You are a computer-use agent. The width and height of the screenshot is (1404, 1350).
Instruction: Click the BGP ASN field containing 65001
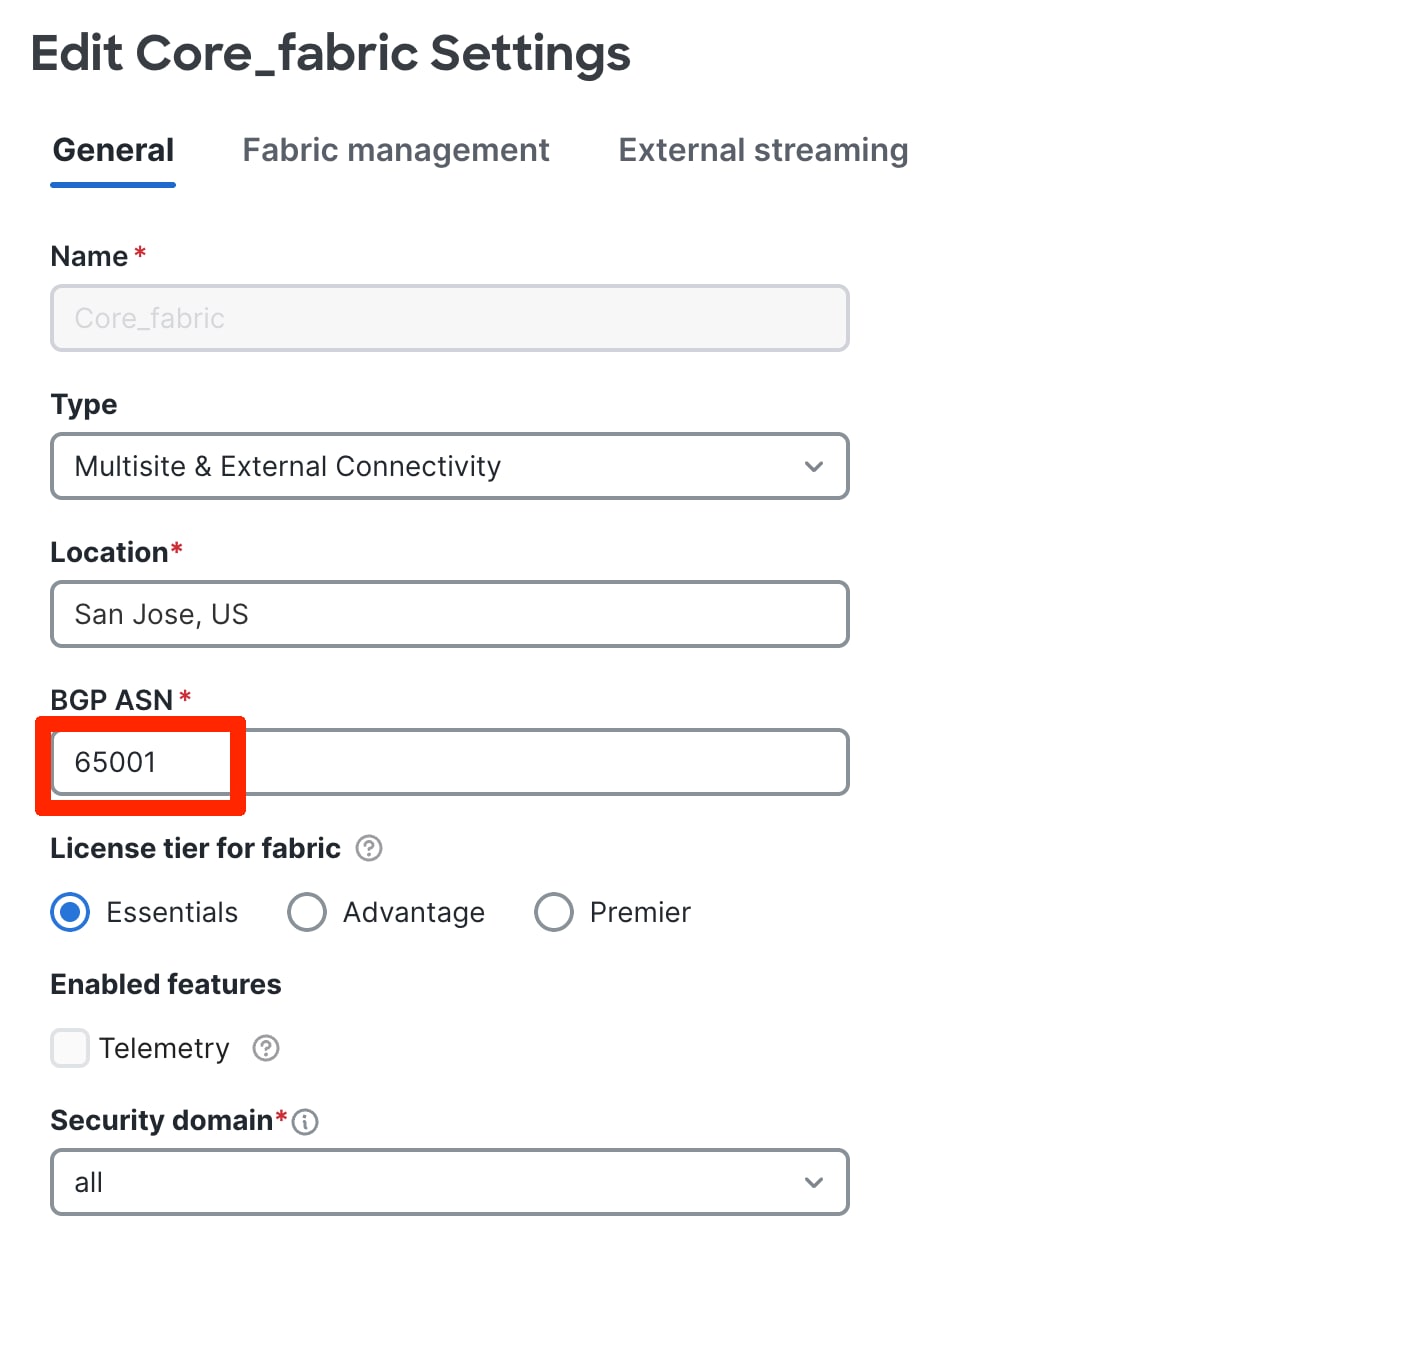(449, 762)
